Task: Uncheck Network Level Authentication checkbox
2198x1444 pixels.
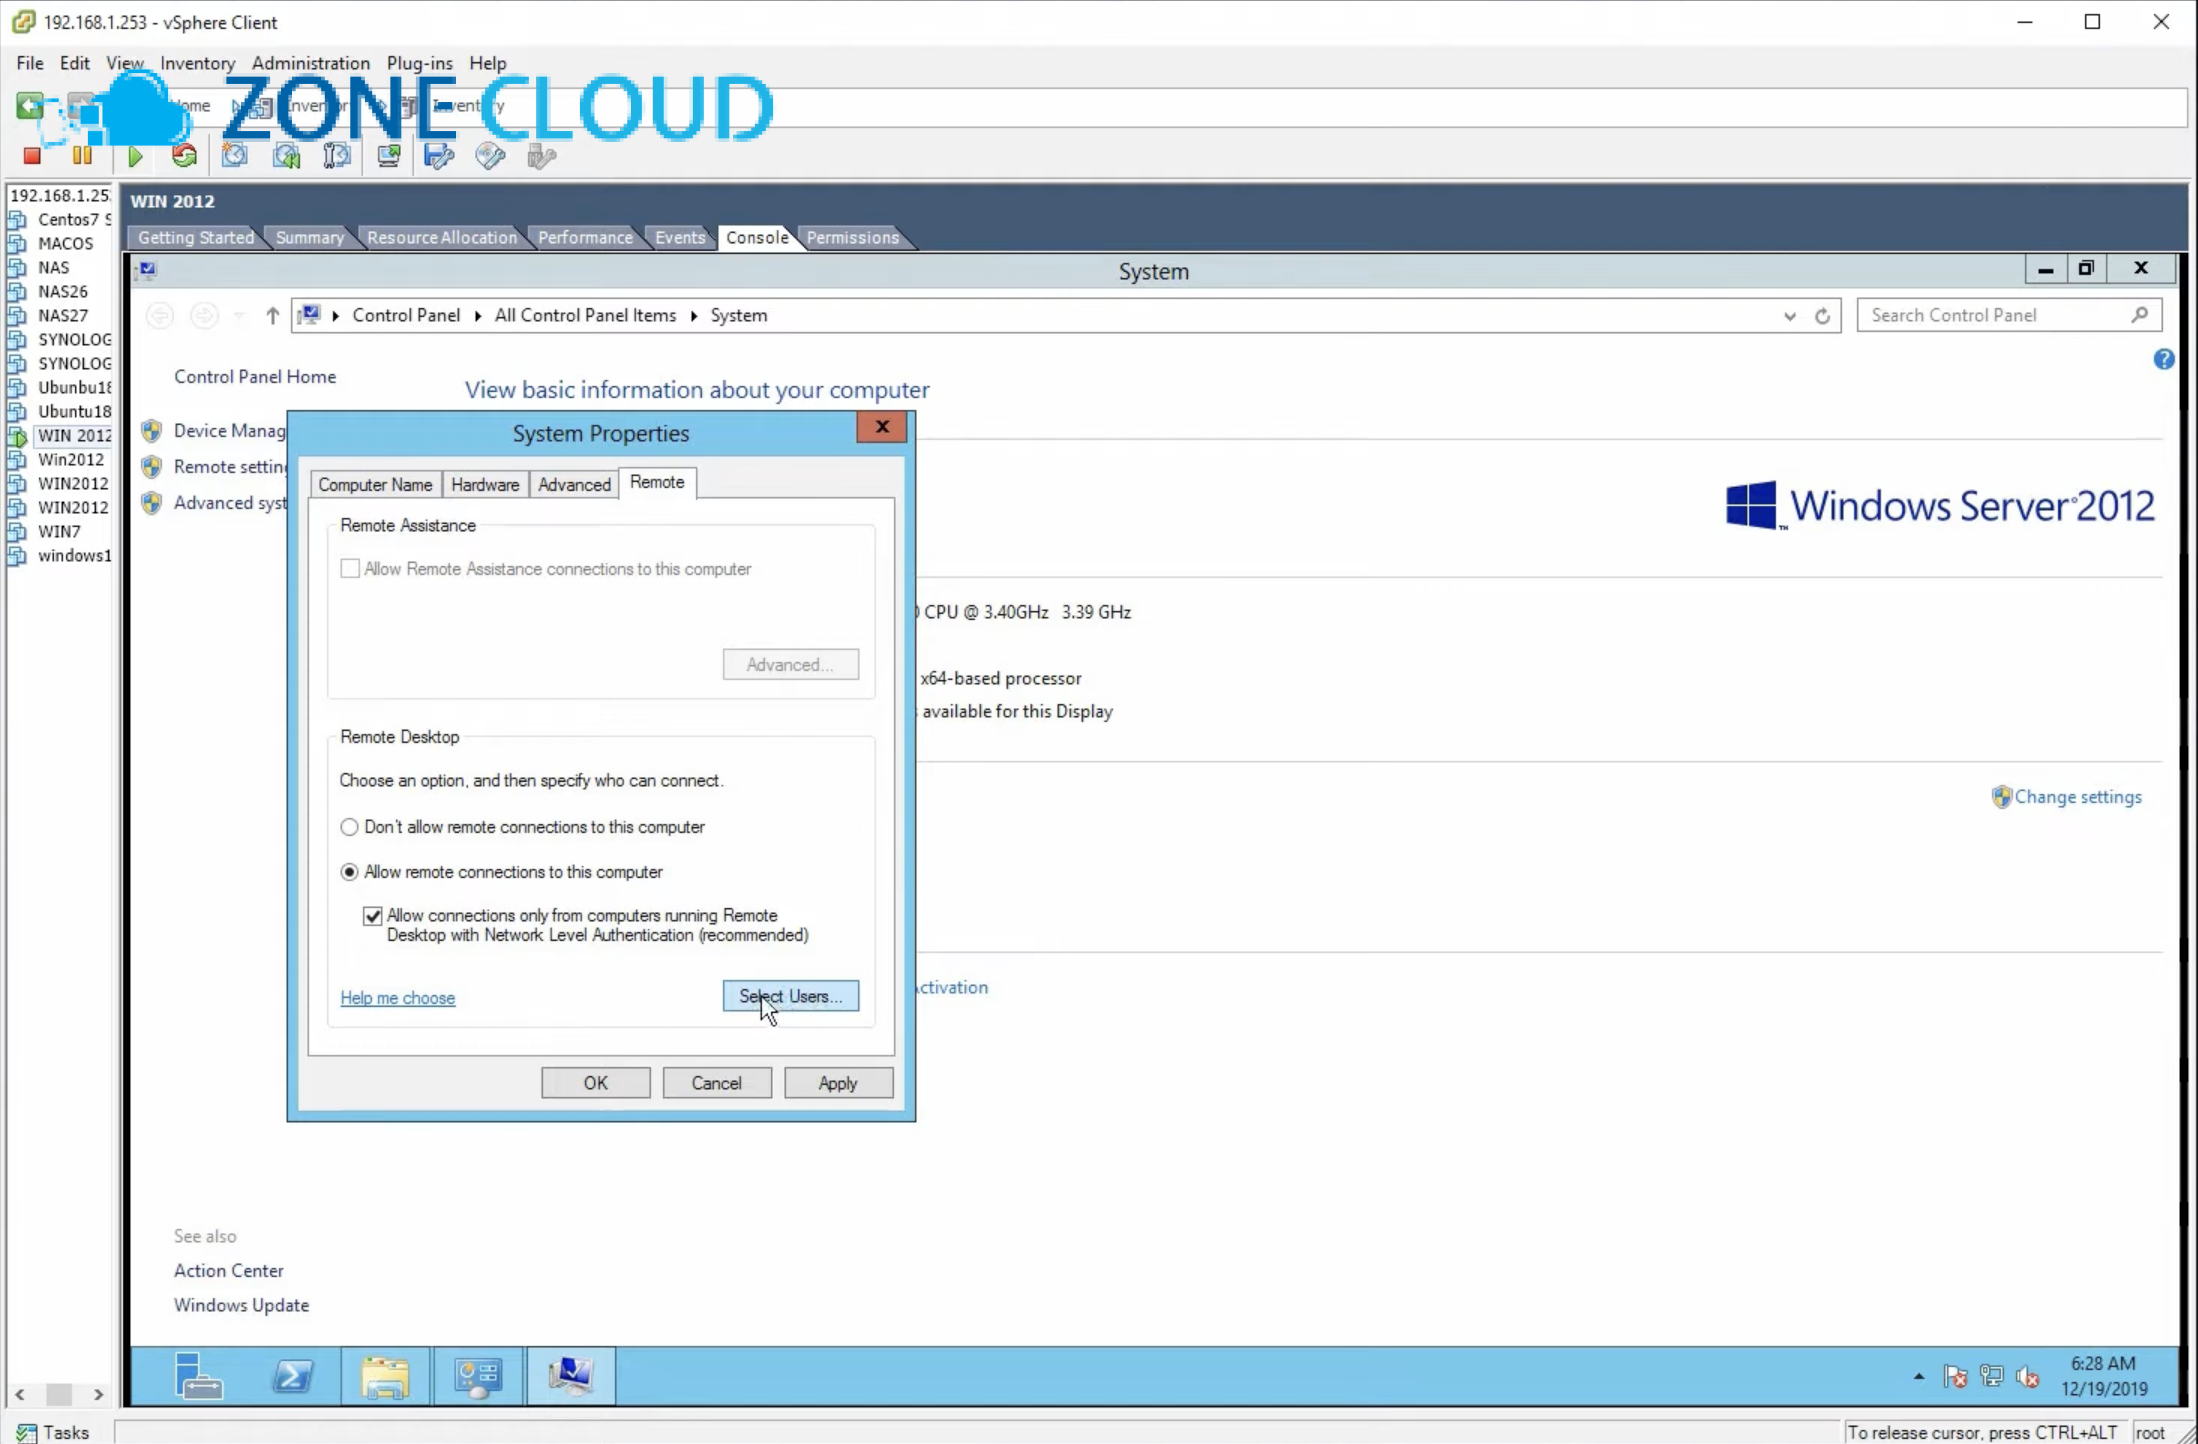Action: click(373, 916)
